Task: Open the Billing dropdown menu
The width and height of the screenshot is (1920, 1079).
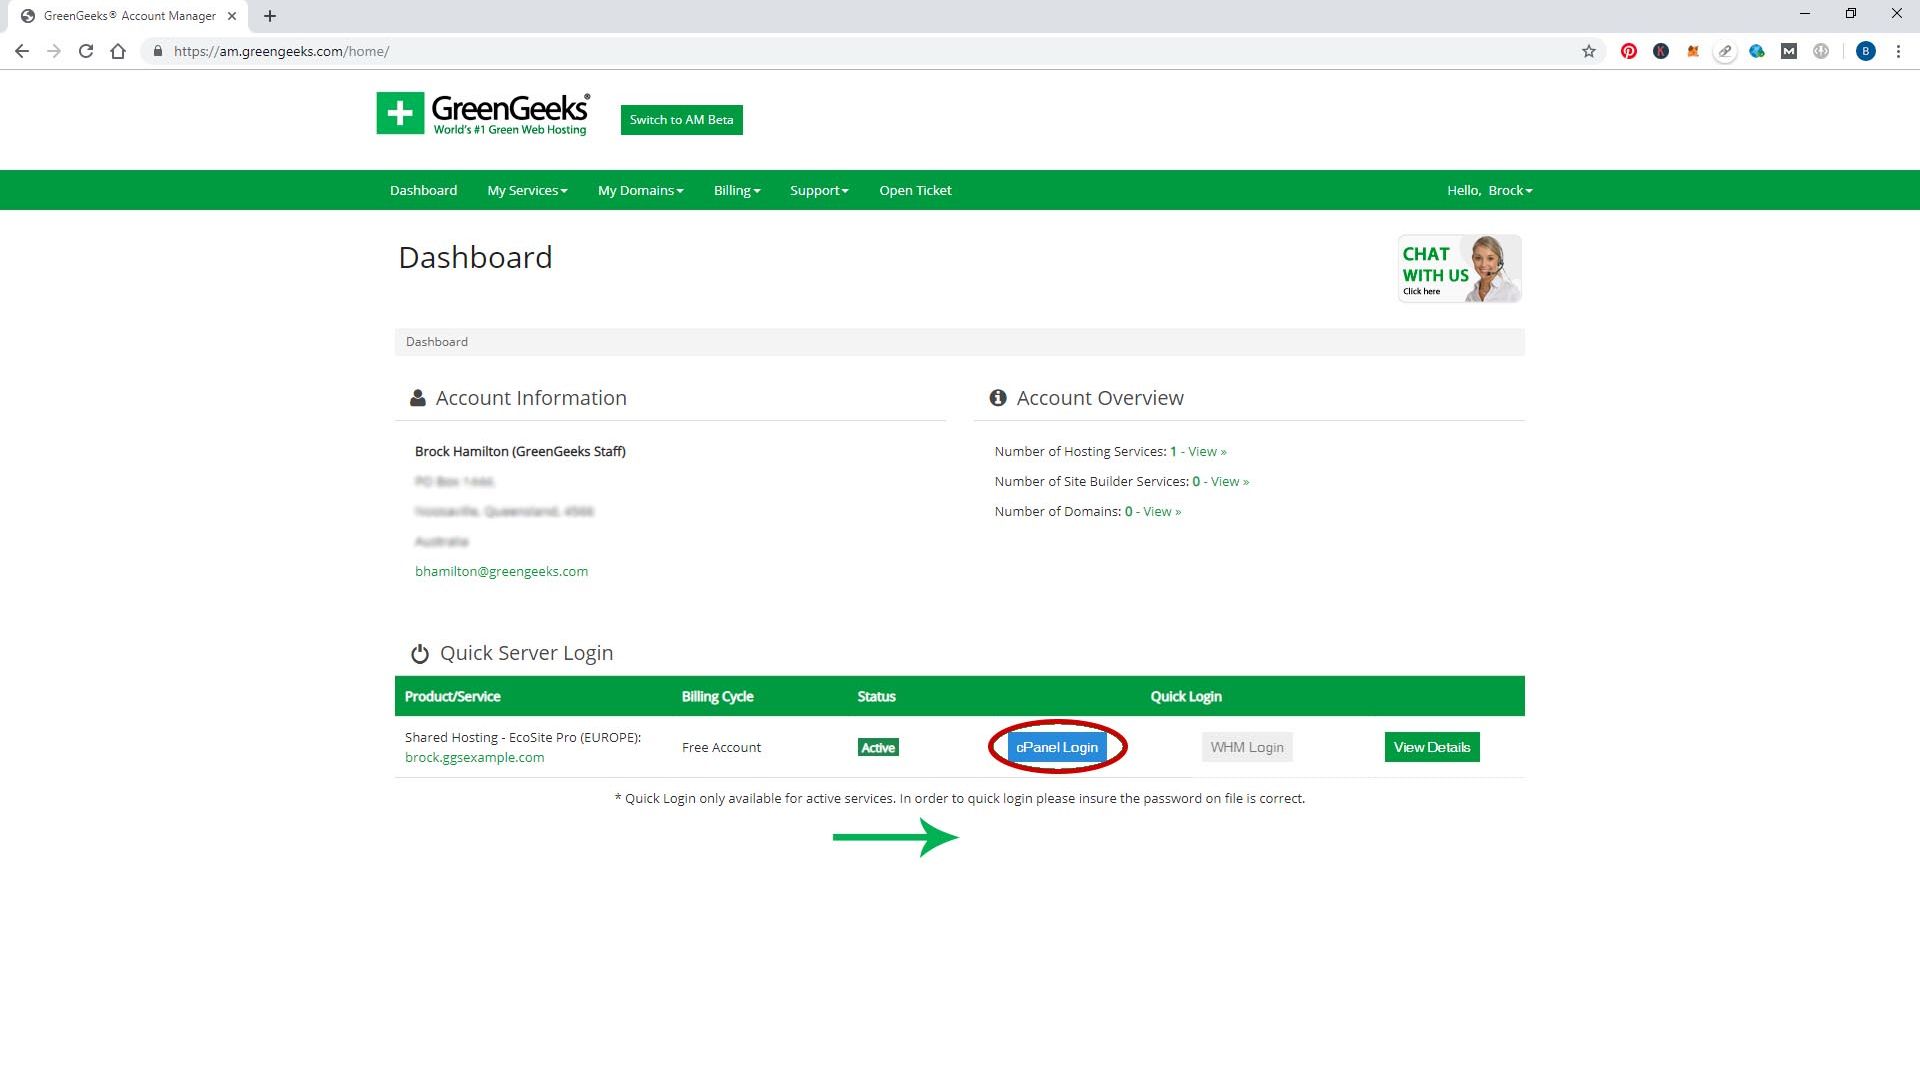Action: 737,190
